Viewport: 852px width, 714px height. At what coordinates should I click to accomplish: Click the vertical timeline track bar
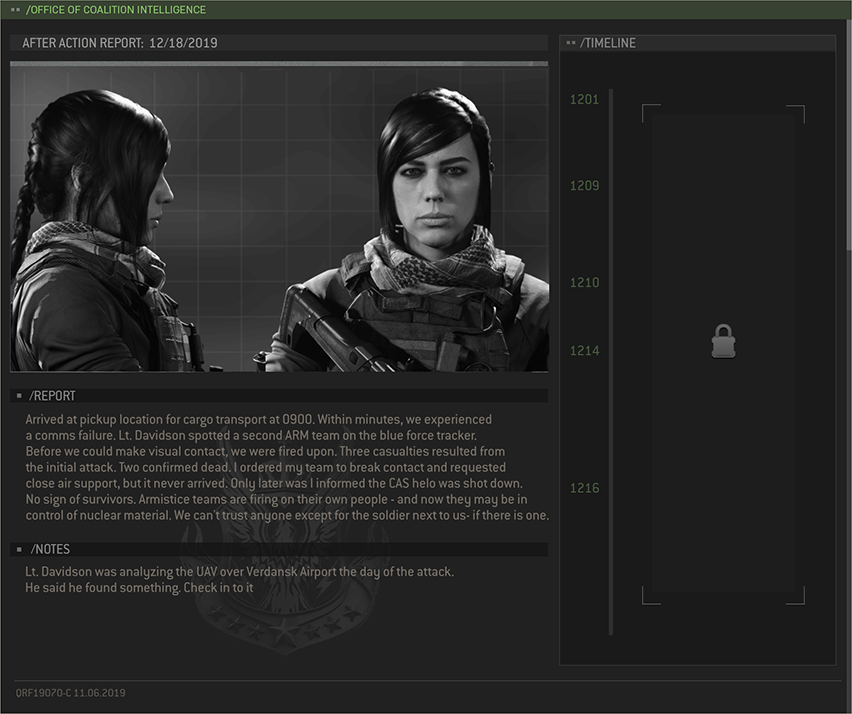coord(611,361)
